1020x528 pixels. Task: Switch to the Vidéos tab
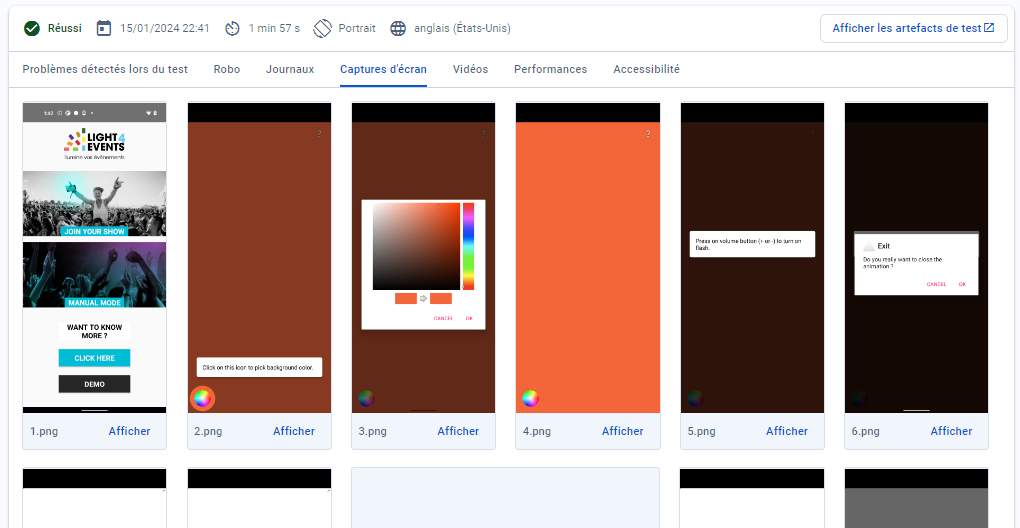point(470,69)
